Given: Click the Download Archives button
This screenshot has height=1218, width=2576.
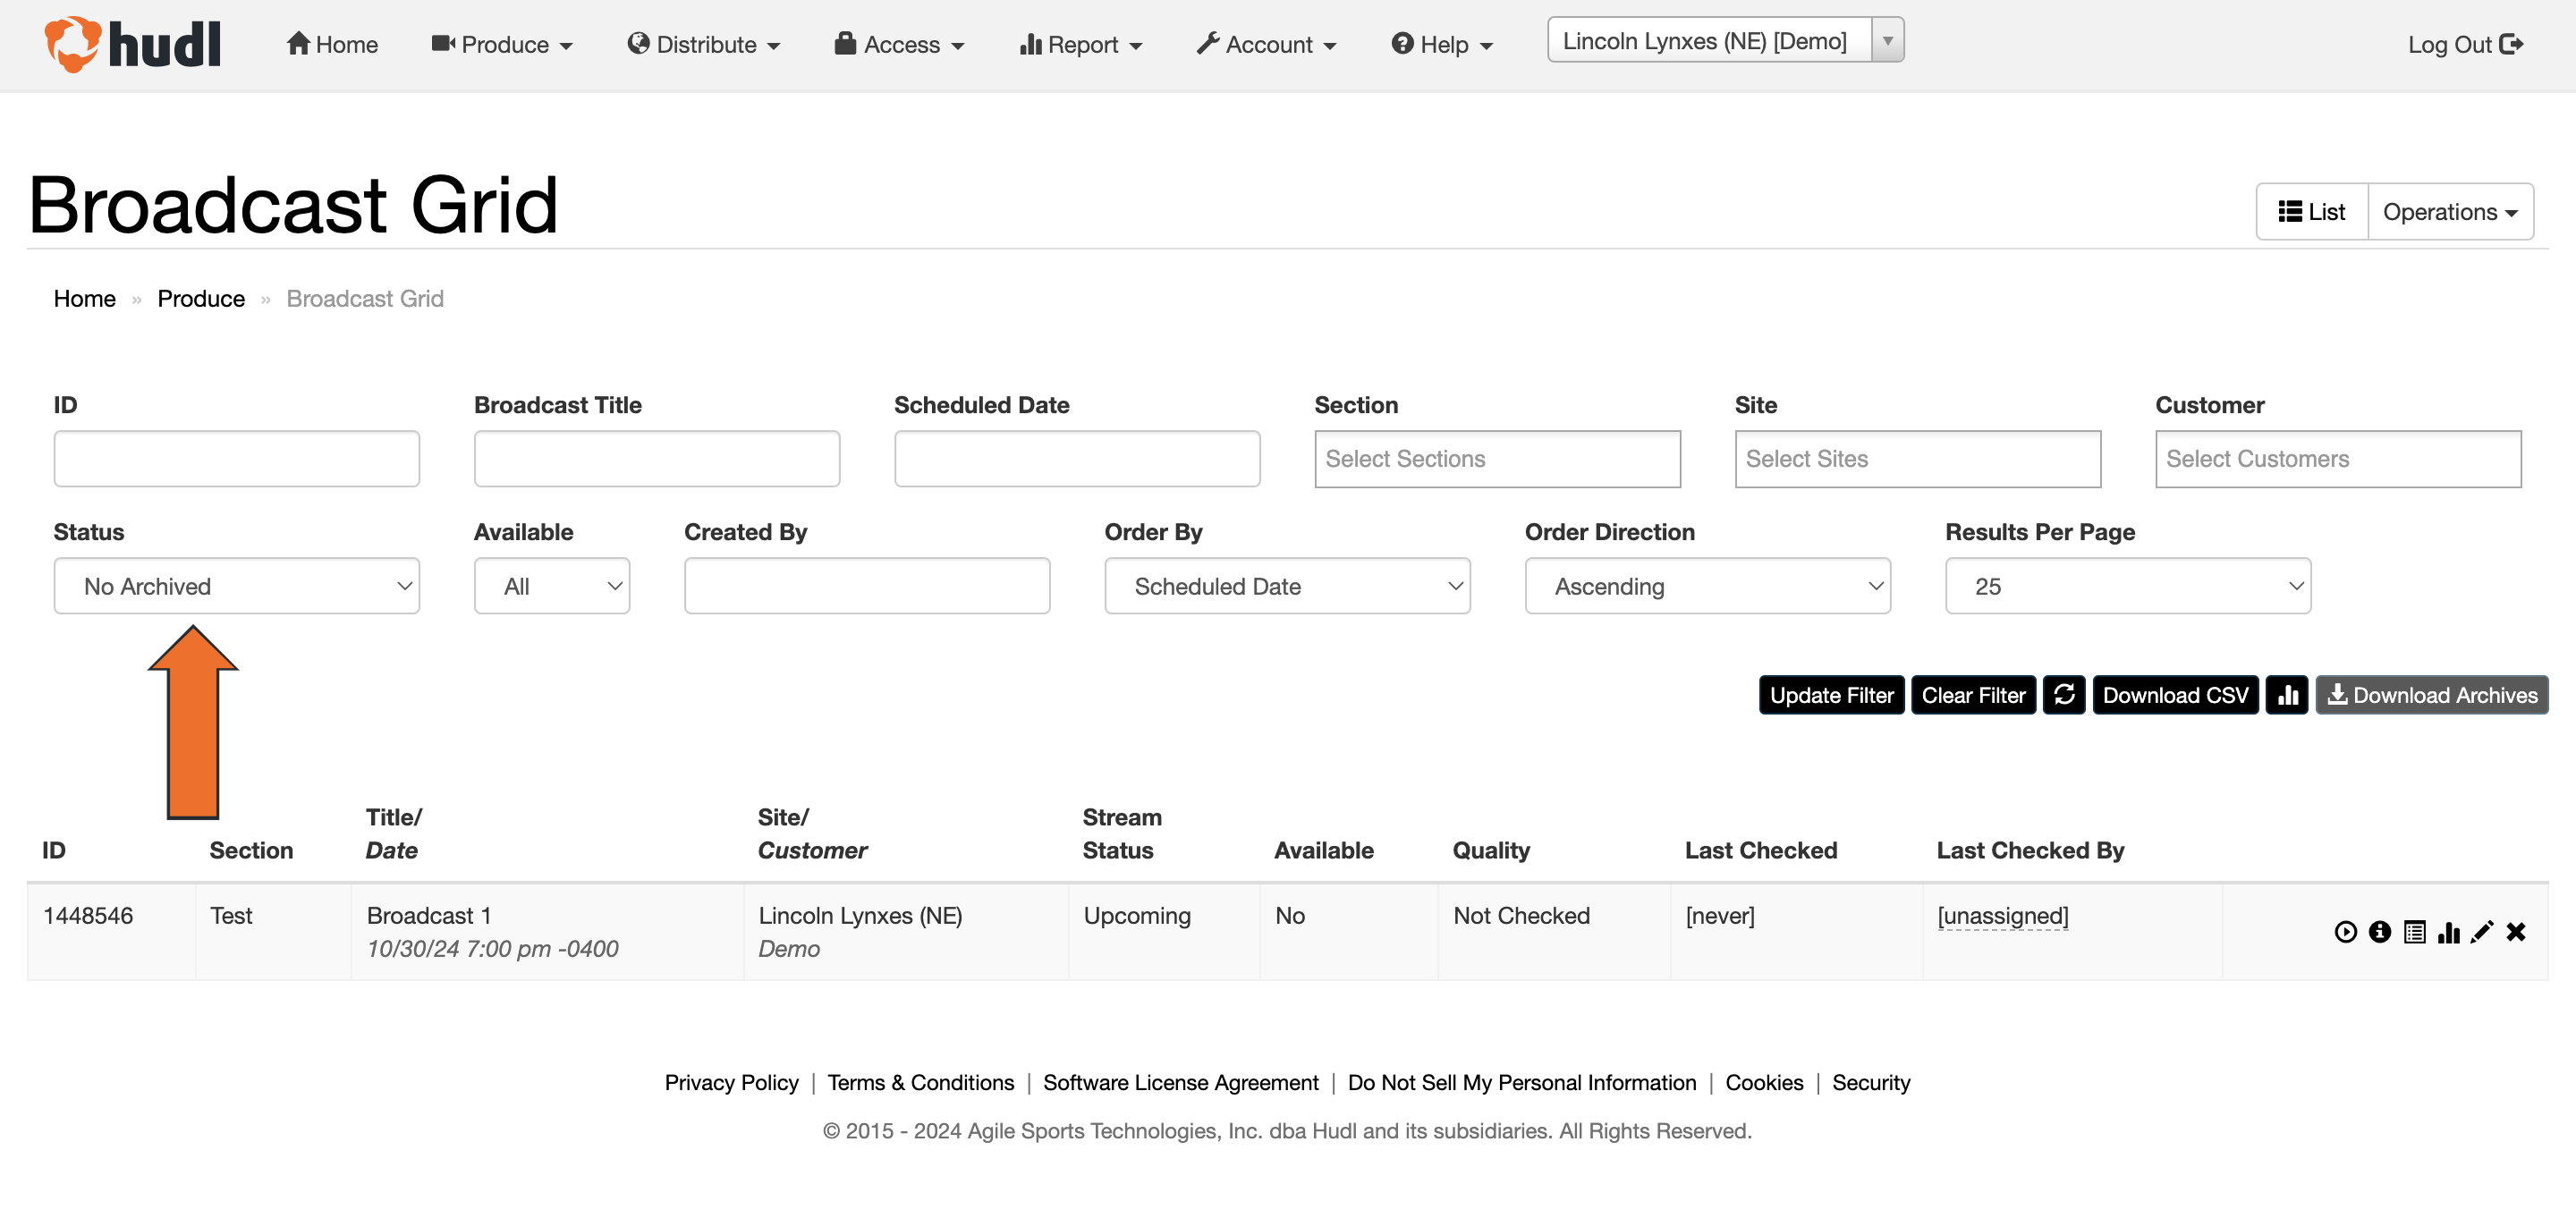Looking at the screenshot, I should (x=2432, y=695).
